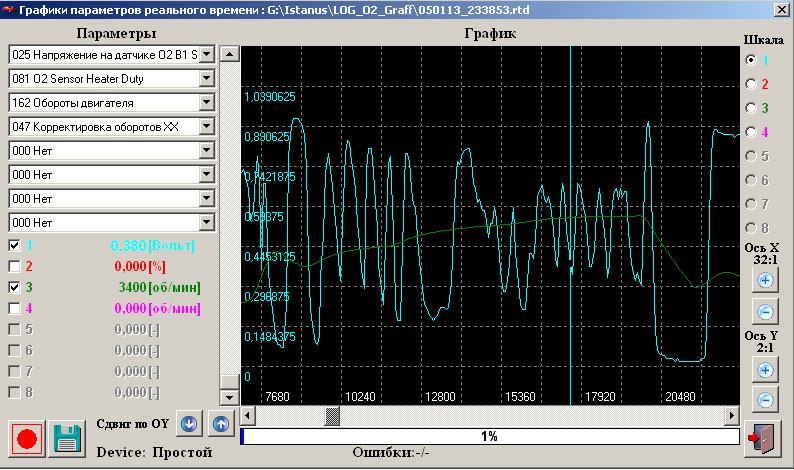Image resolution: width=794 pixels, height=470 pixels.
Task: Click the red record button
Action: tap(26, 440)
